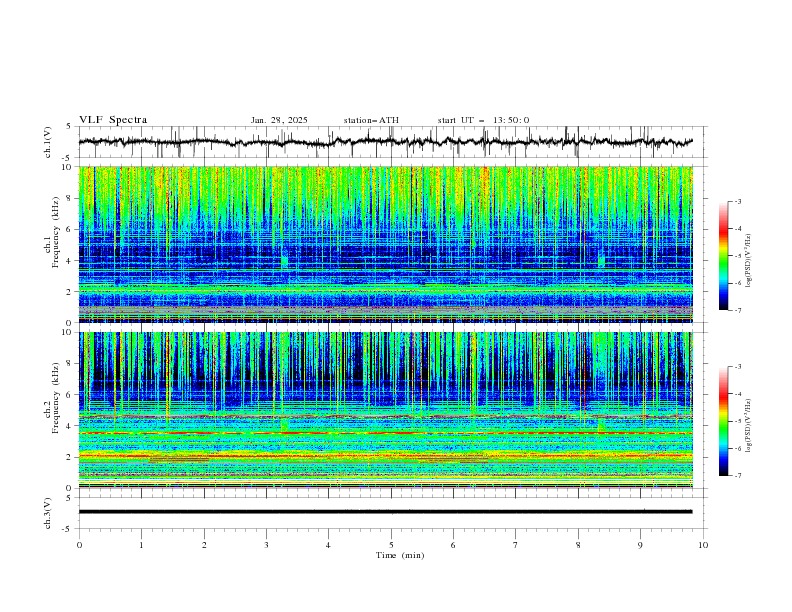
Task: Click the ch.2 spectrogram color scale bar
Action: pos(724,421)
